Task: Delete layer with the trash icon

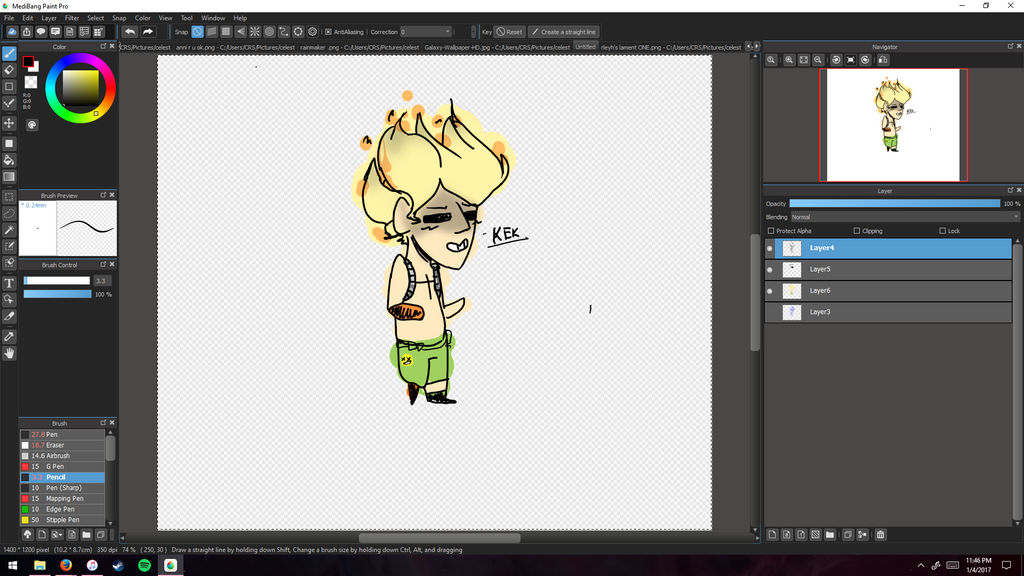Action: point(880,535)
